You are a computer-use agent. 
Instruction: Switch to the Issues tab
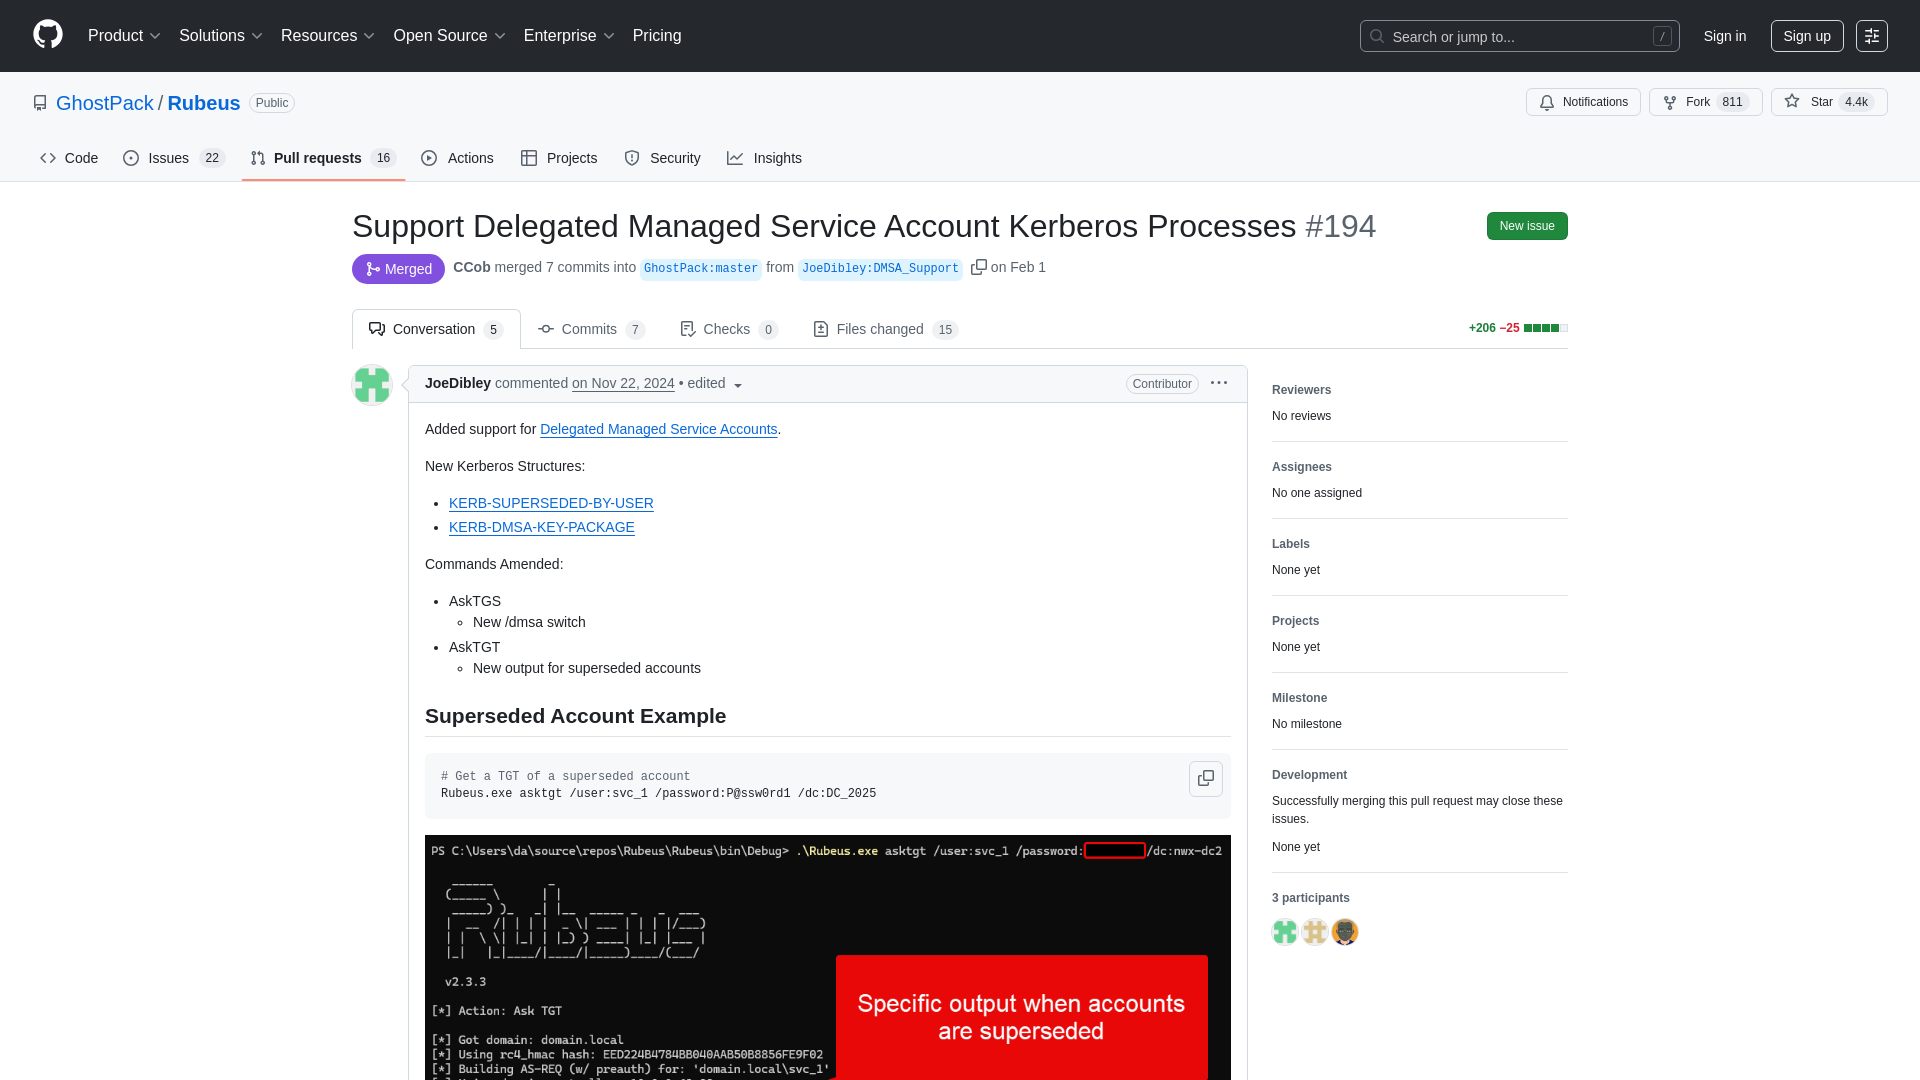click(x=174, y=158)
